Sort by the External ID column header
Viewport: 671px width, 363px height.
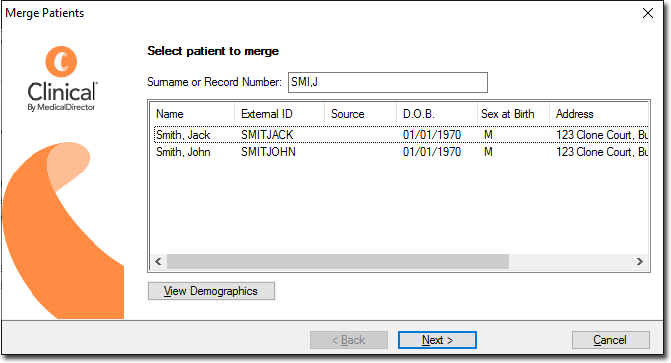point(279,114)
